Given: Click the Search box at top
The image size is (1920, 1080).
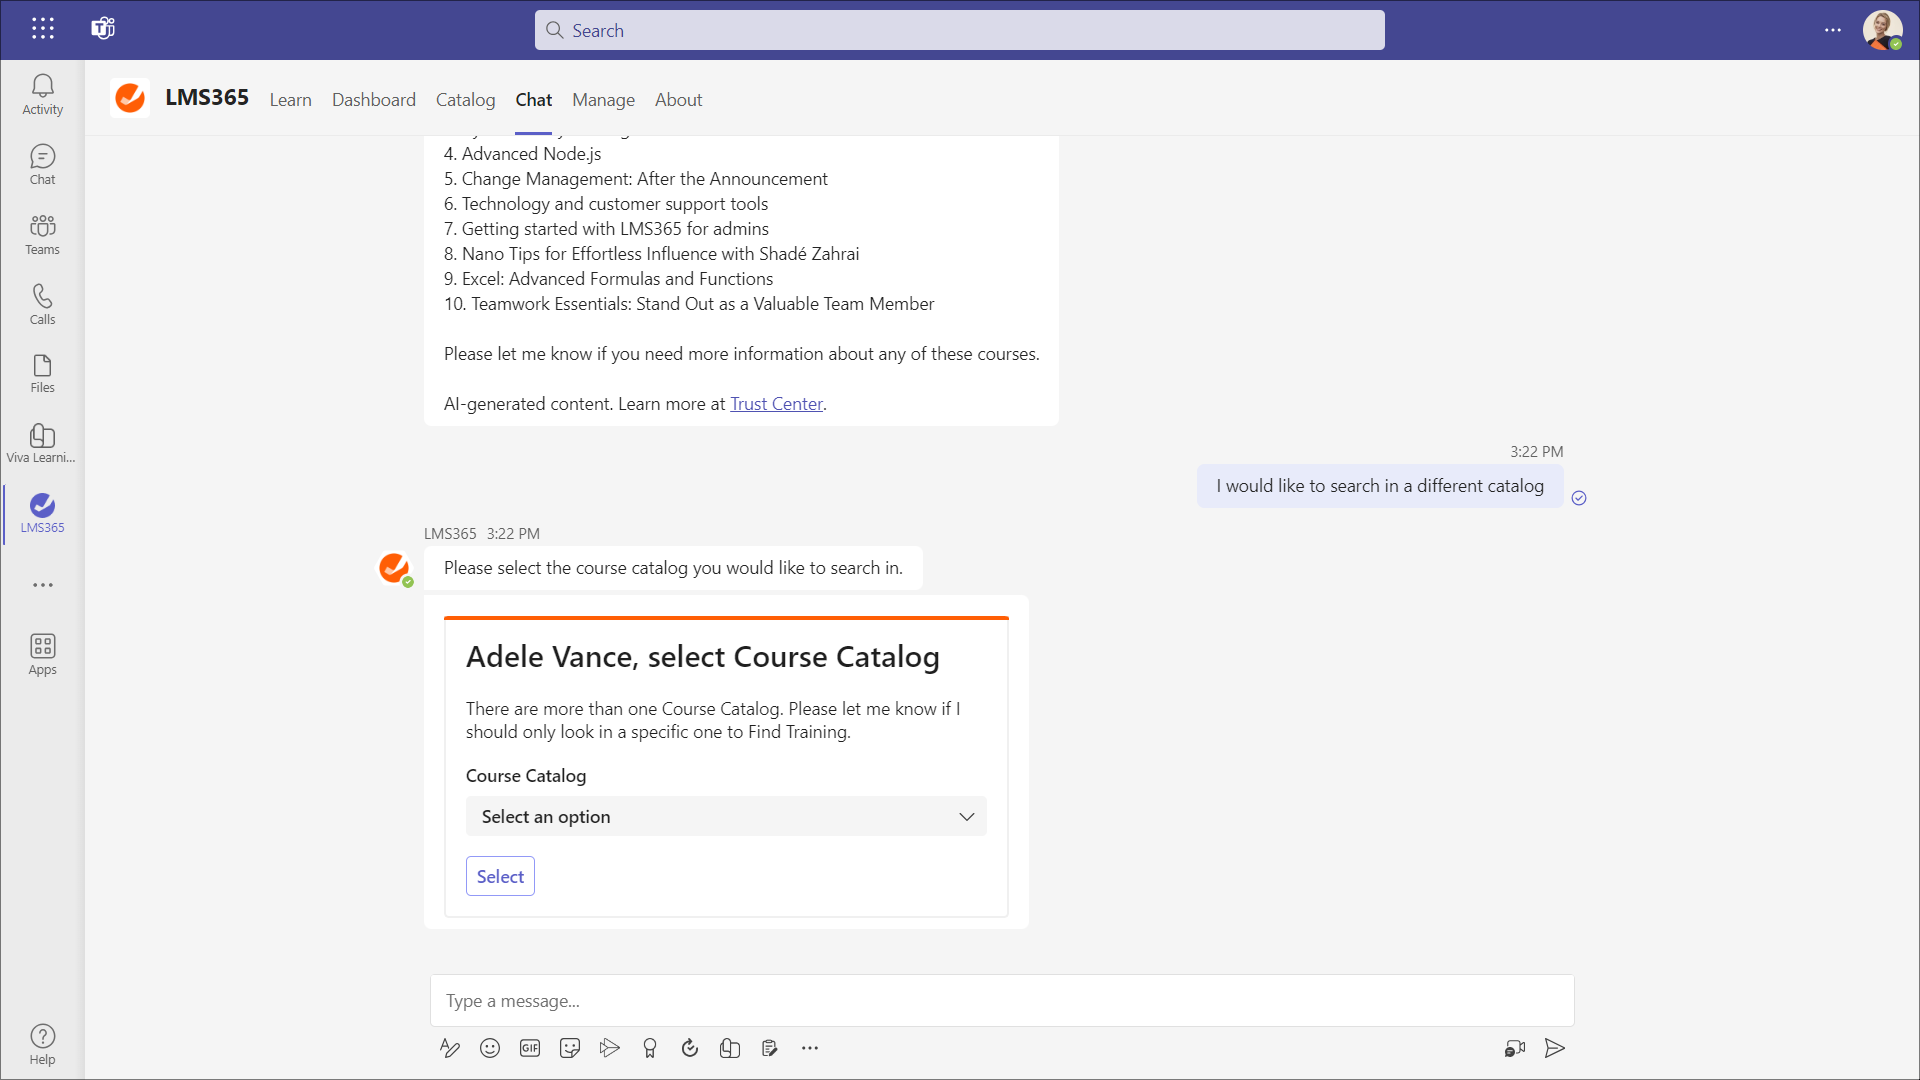Looking at the screenshot, I should click(960, 30).
